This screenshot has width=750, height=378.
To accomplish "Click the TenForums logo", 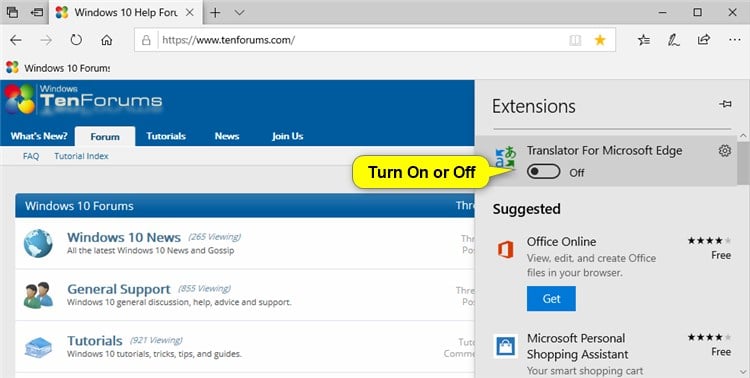I will point(84,100).
